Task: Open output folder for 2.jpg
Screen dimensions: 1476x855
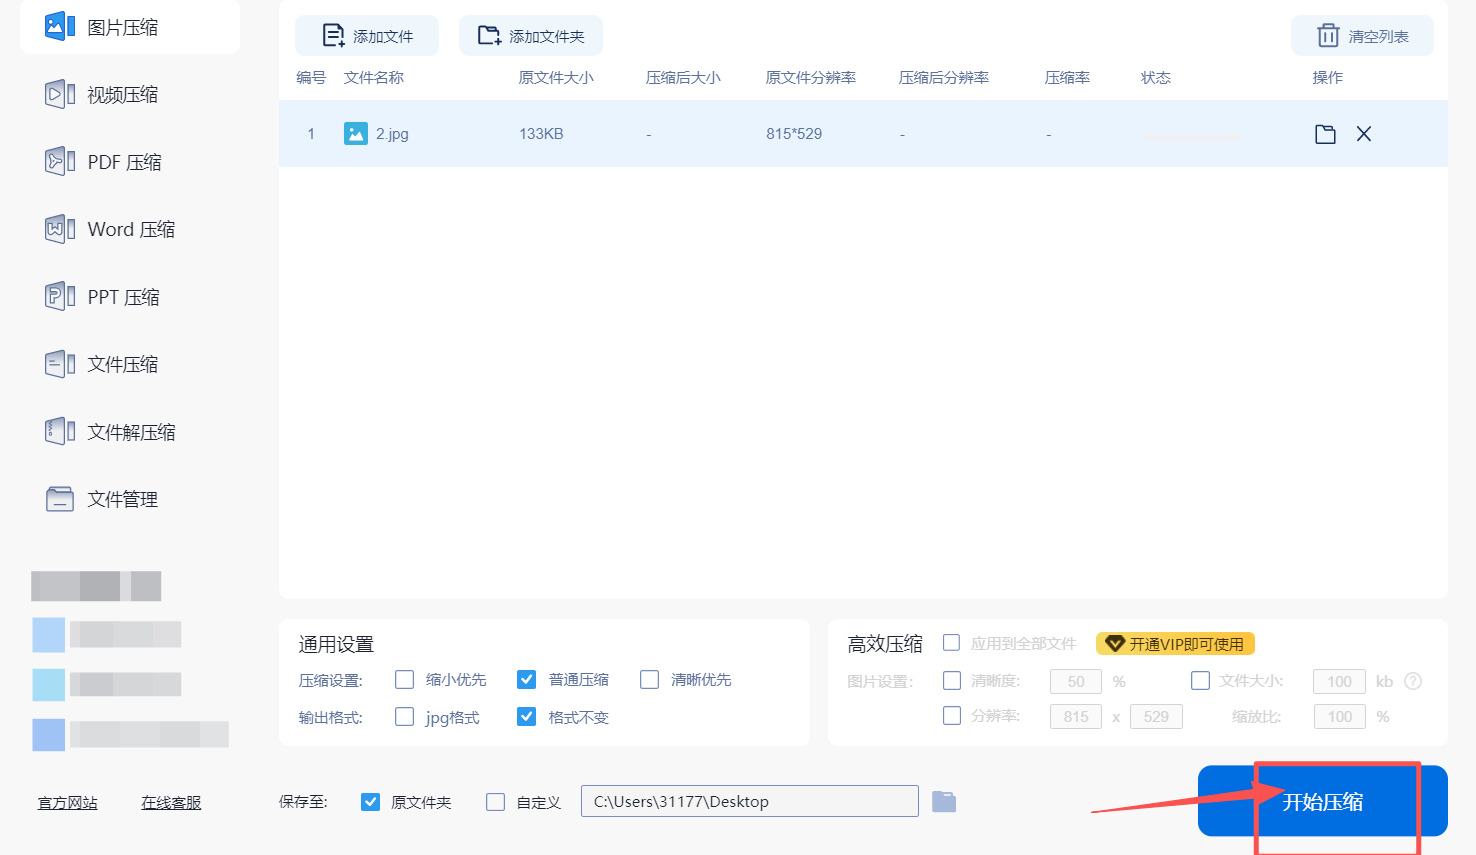Action: point(1325,134)
